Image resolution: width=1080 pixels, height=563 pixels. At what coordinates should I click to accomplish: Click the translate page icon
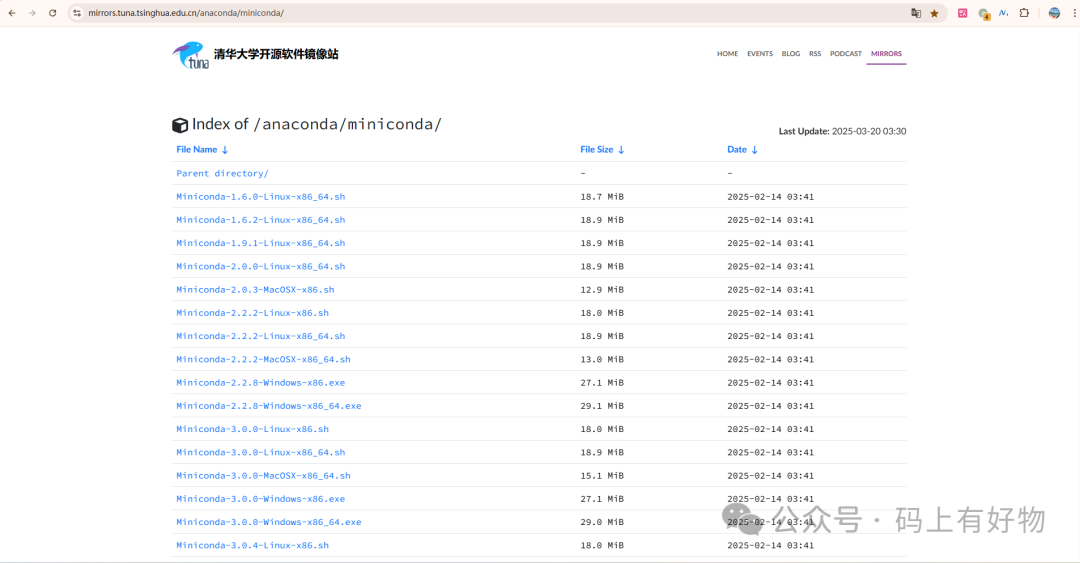click(915, 13)
